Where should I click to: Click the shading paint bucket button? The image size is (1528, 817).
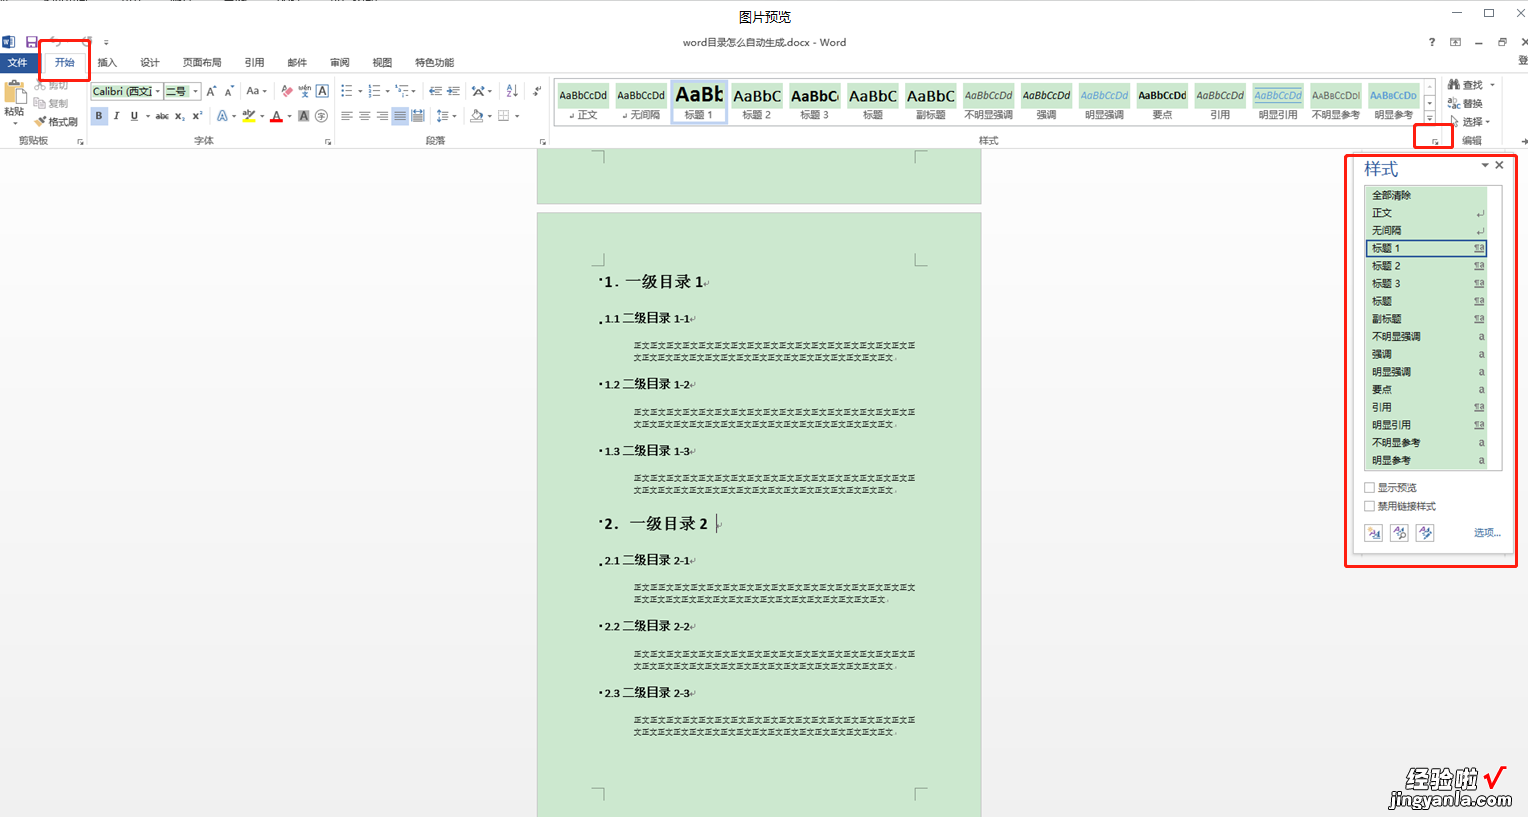(x=477, y=116)
